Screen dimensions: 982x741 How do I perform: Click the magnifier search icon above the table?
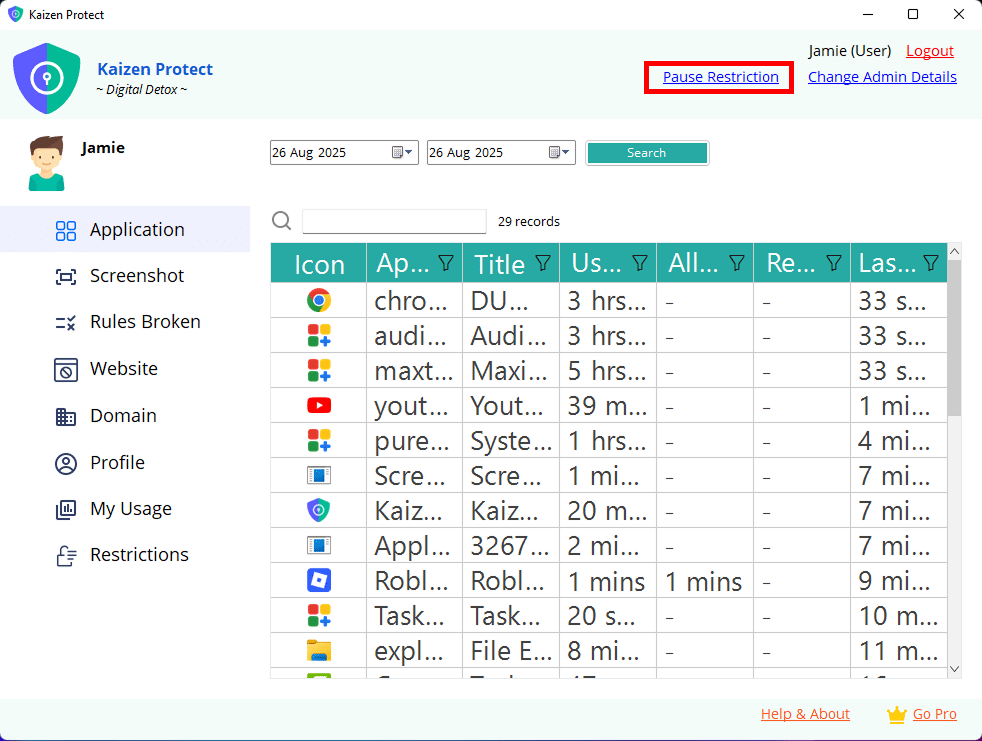[x=282, y=221]
